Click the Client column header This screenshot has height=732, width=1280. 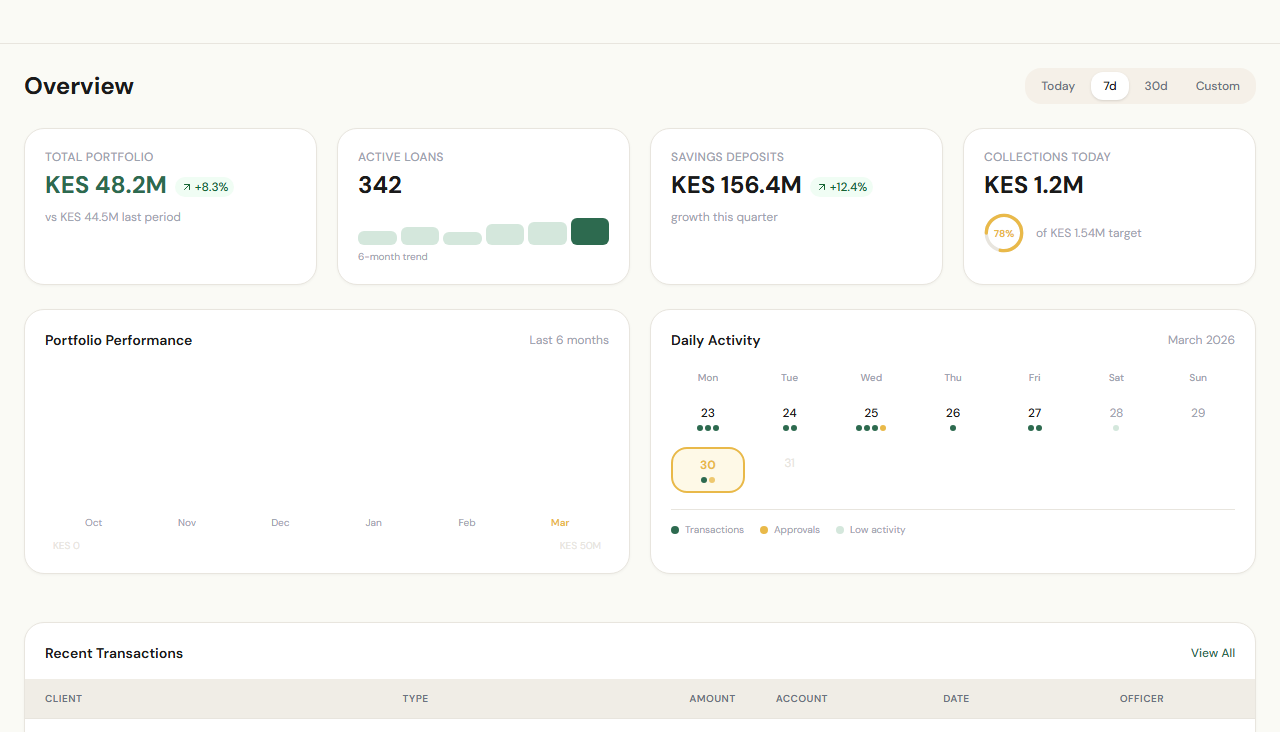point(64,699)
